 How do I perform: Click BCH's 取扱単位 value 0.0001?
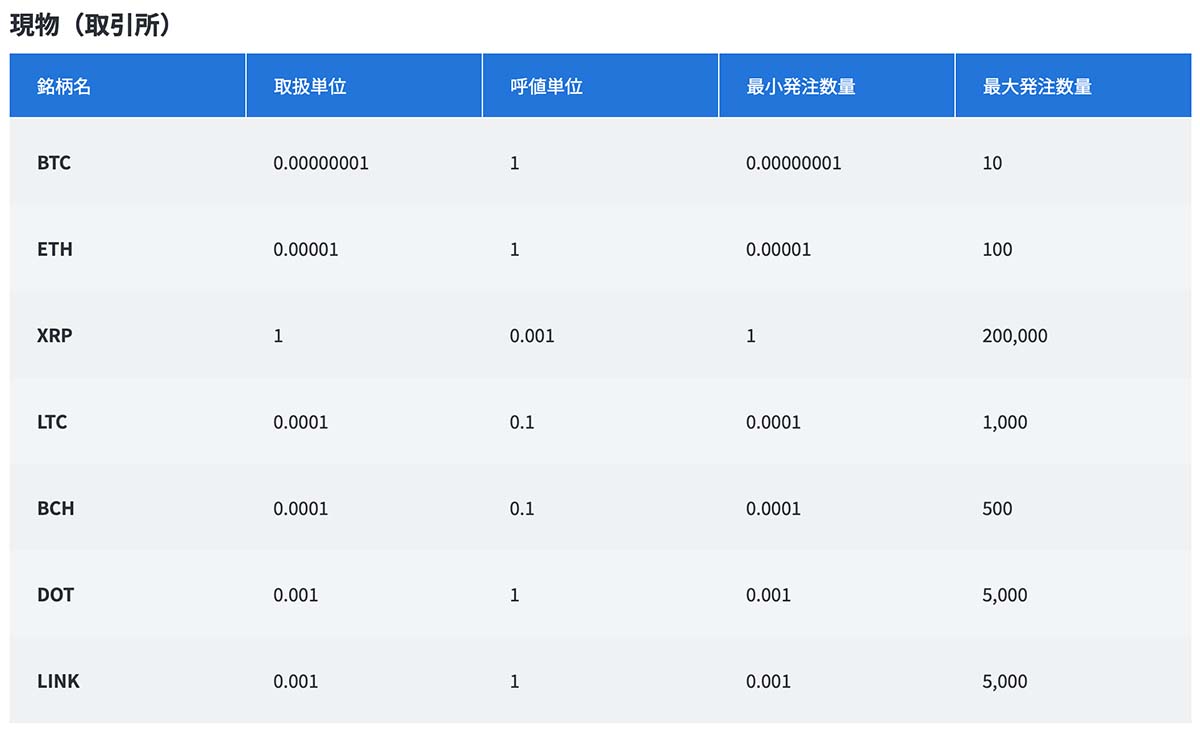301,508
